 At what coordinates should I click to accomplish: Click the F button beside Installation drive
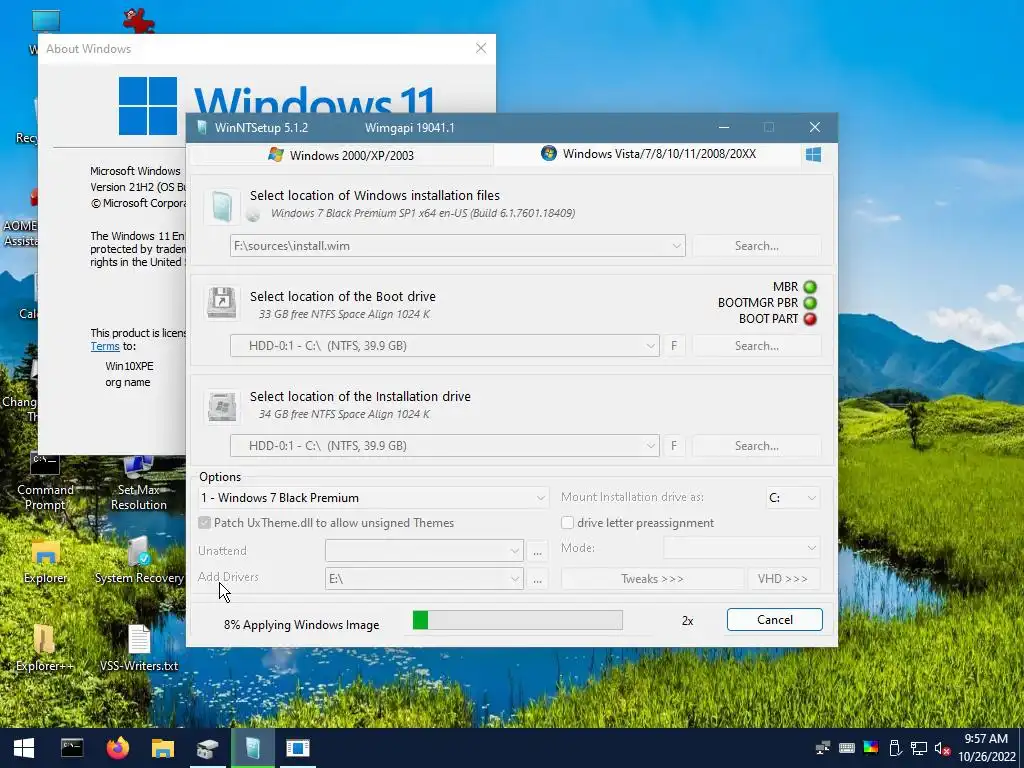(674, 446)
